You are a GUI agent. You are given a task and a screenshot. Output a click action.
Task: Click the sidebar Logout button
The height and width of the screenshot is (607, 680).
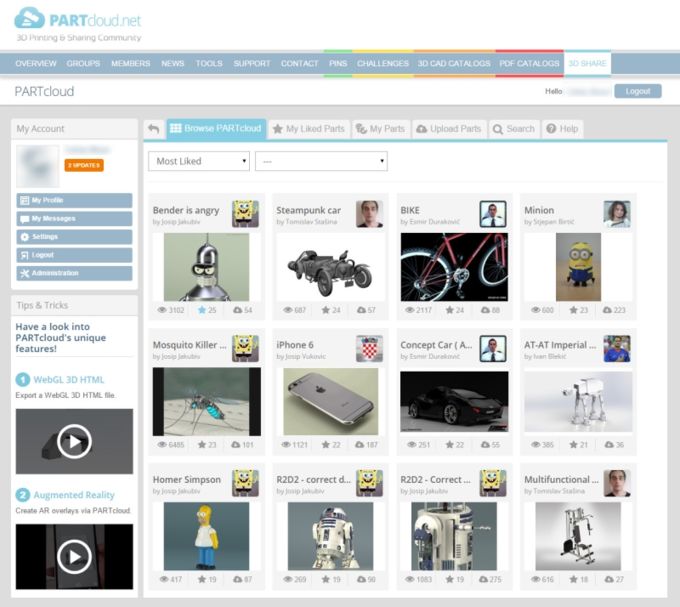(74, 255)
